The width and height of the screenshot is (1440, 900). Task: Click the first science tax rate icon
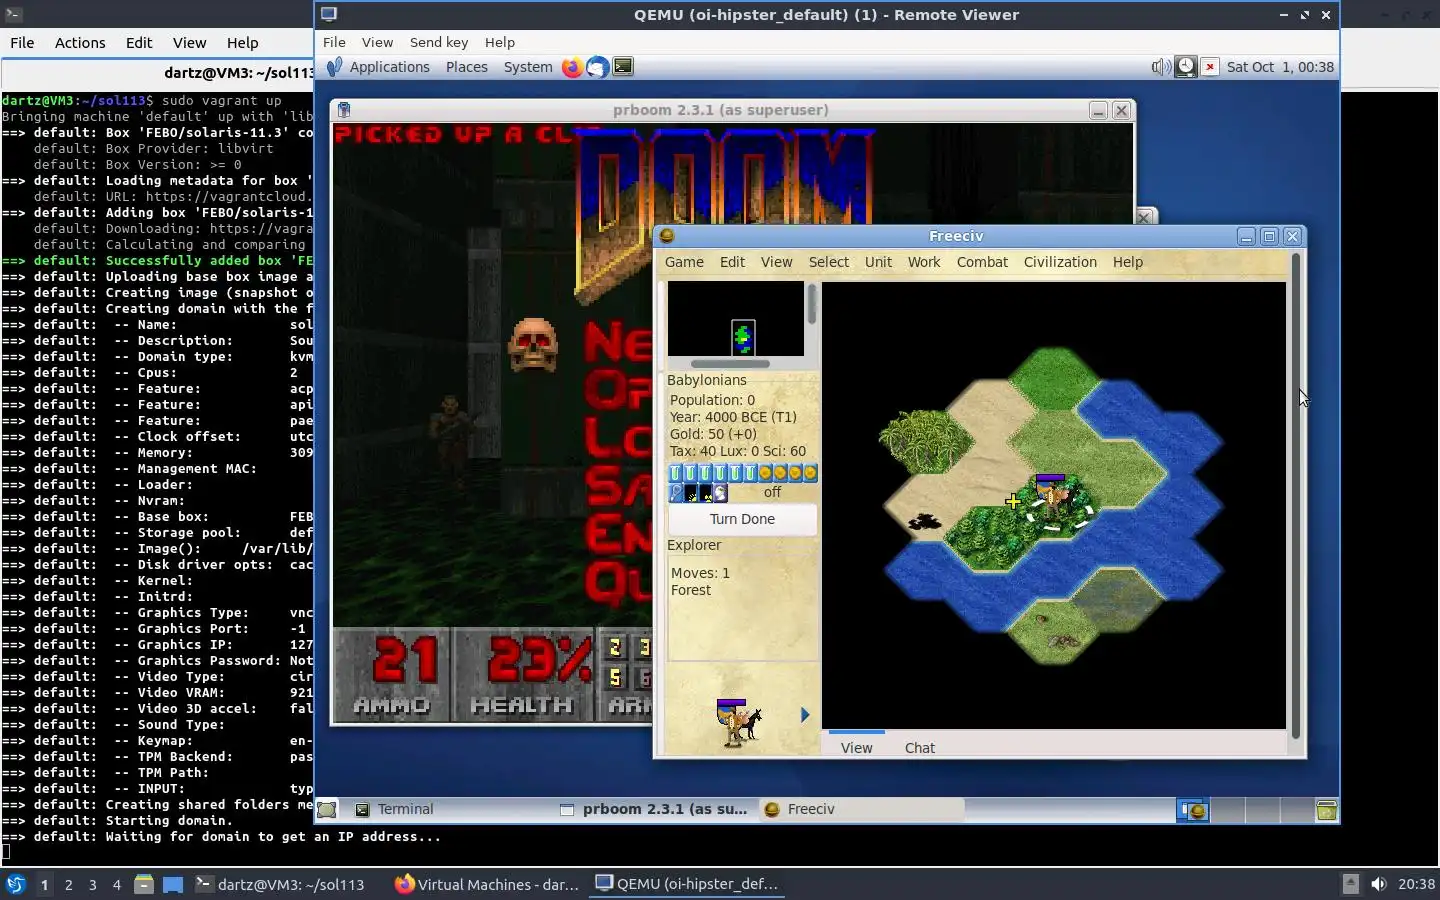pos(675,473)
